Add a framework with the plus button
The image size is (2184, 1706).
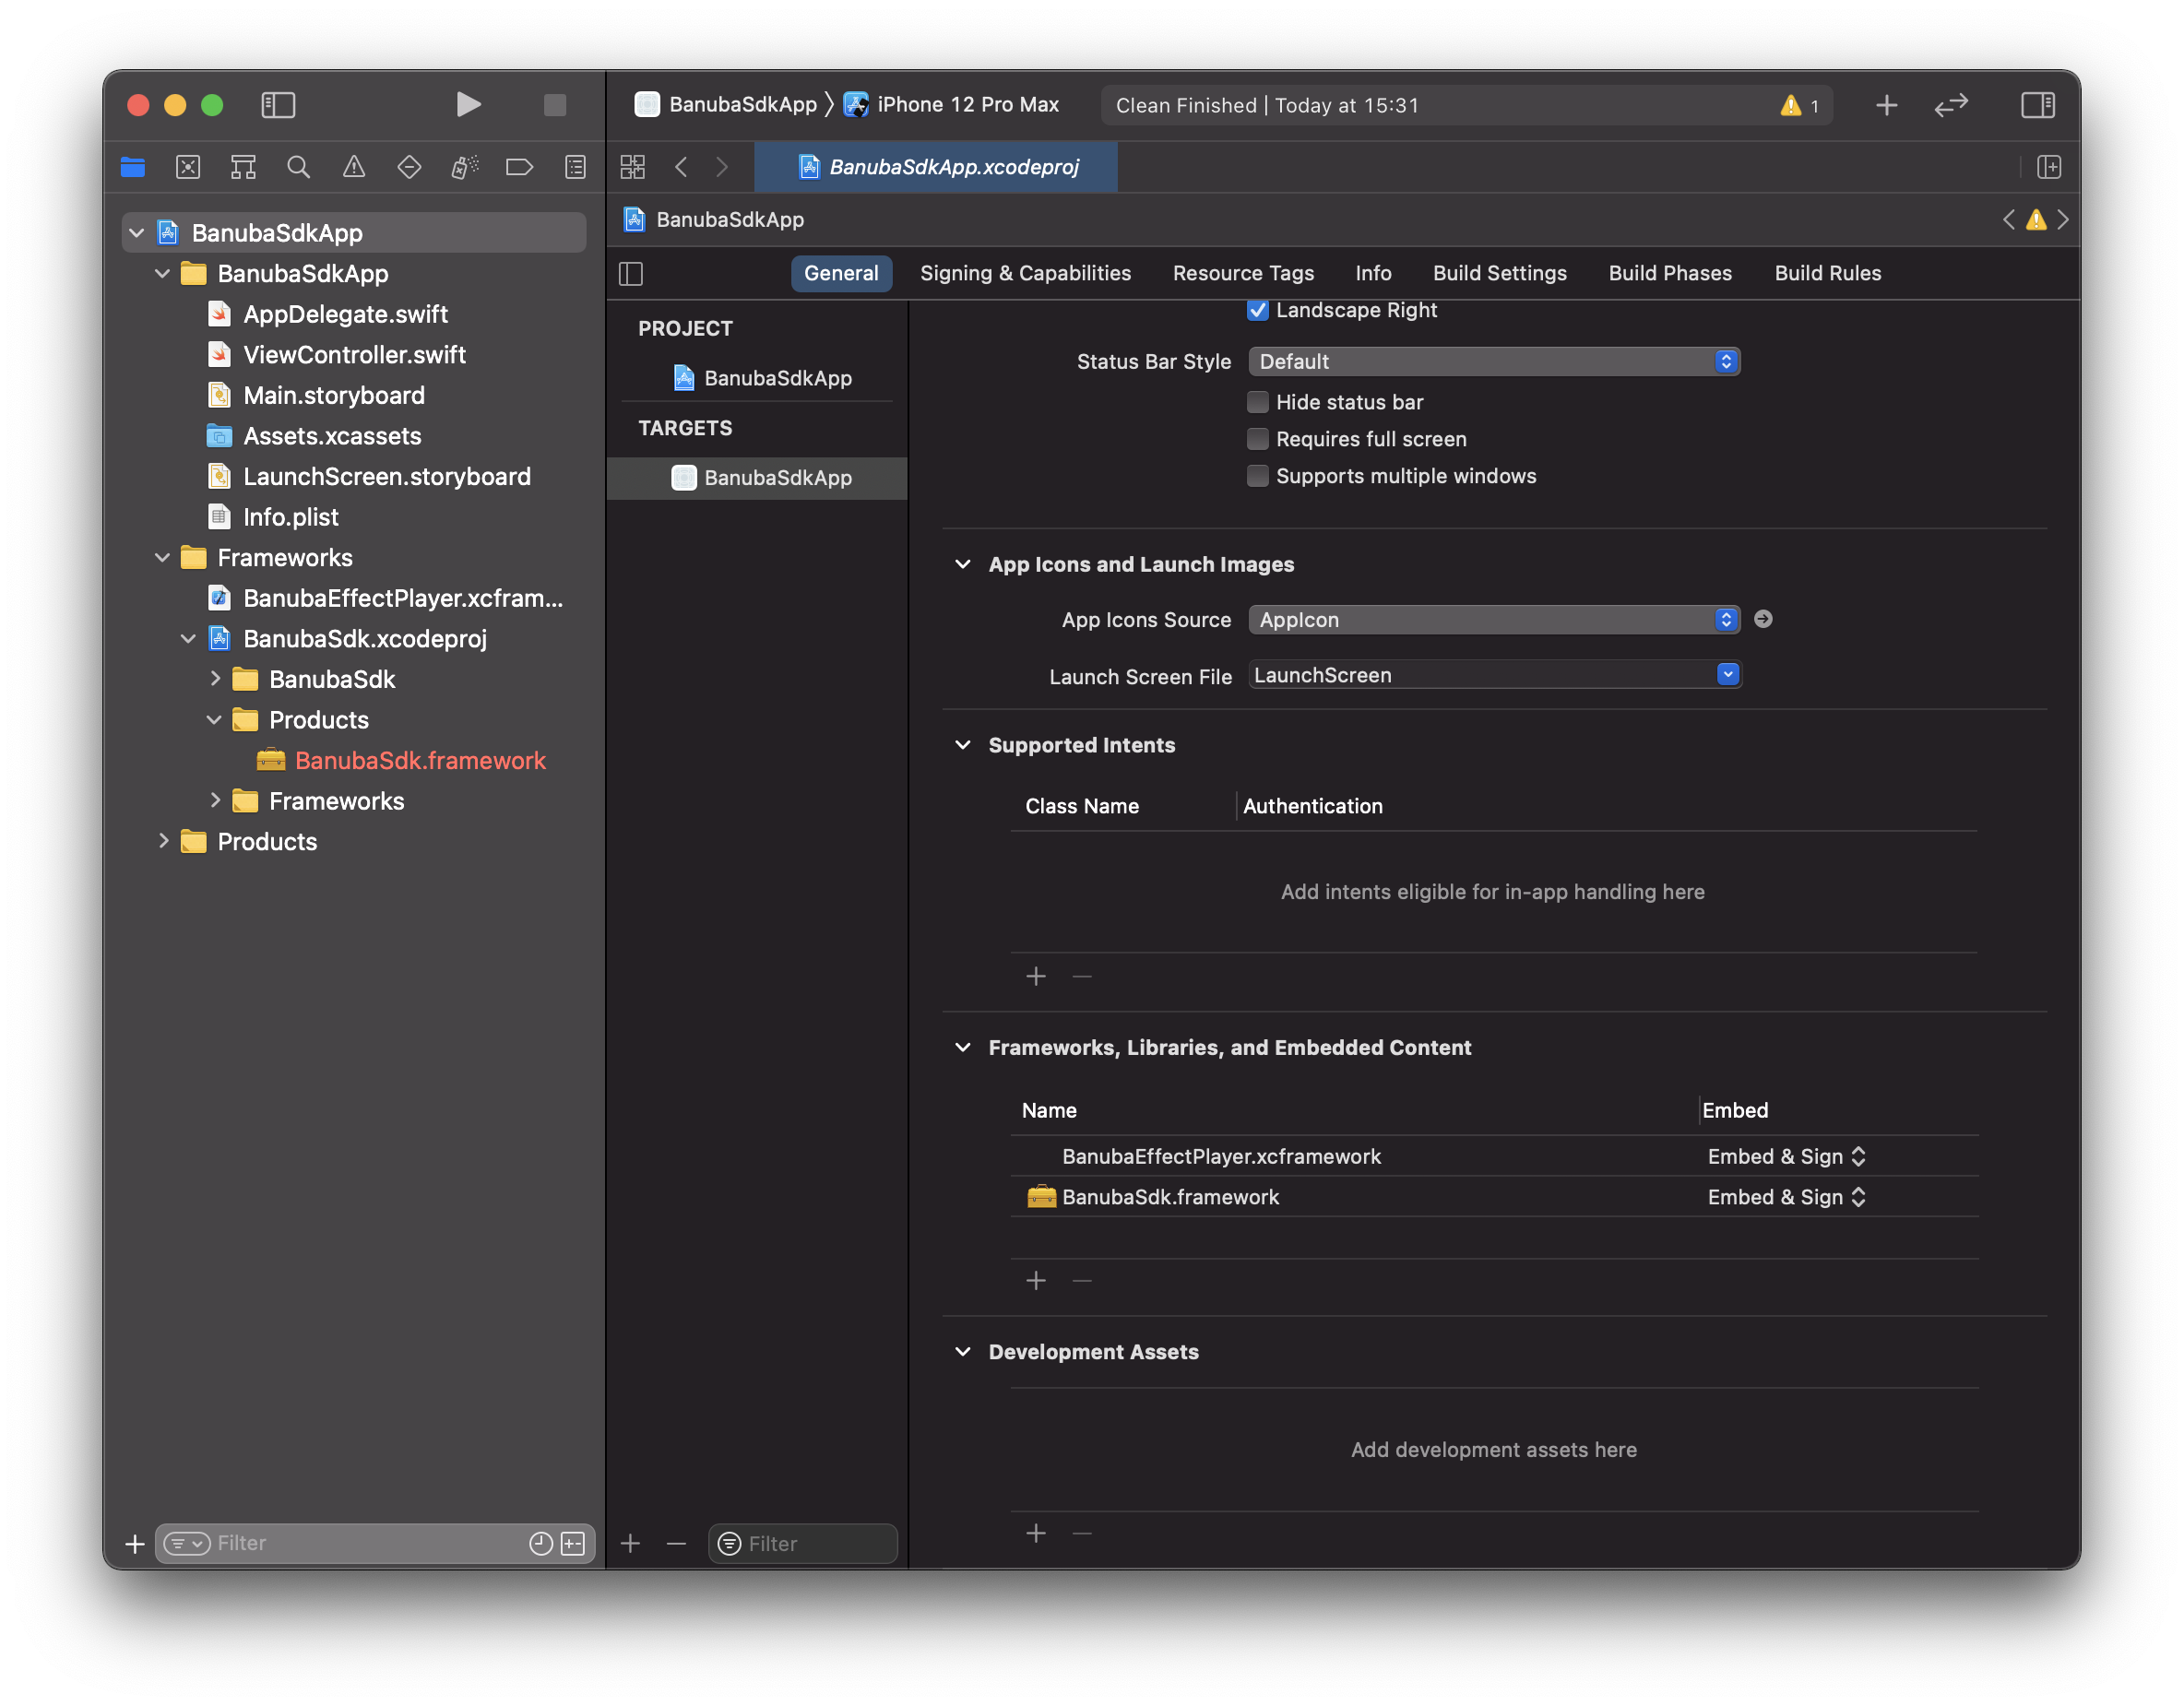pos(1036,1280)
